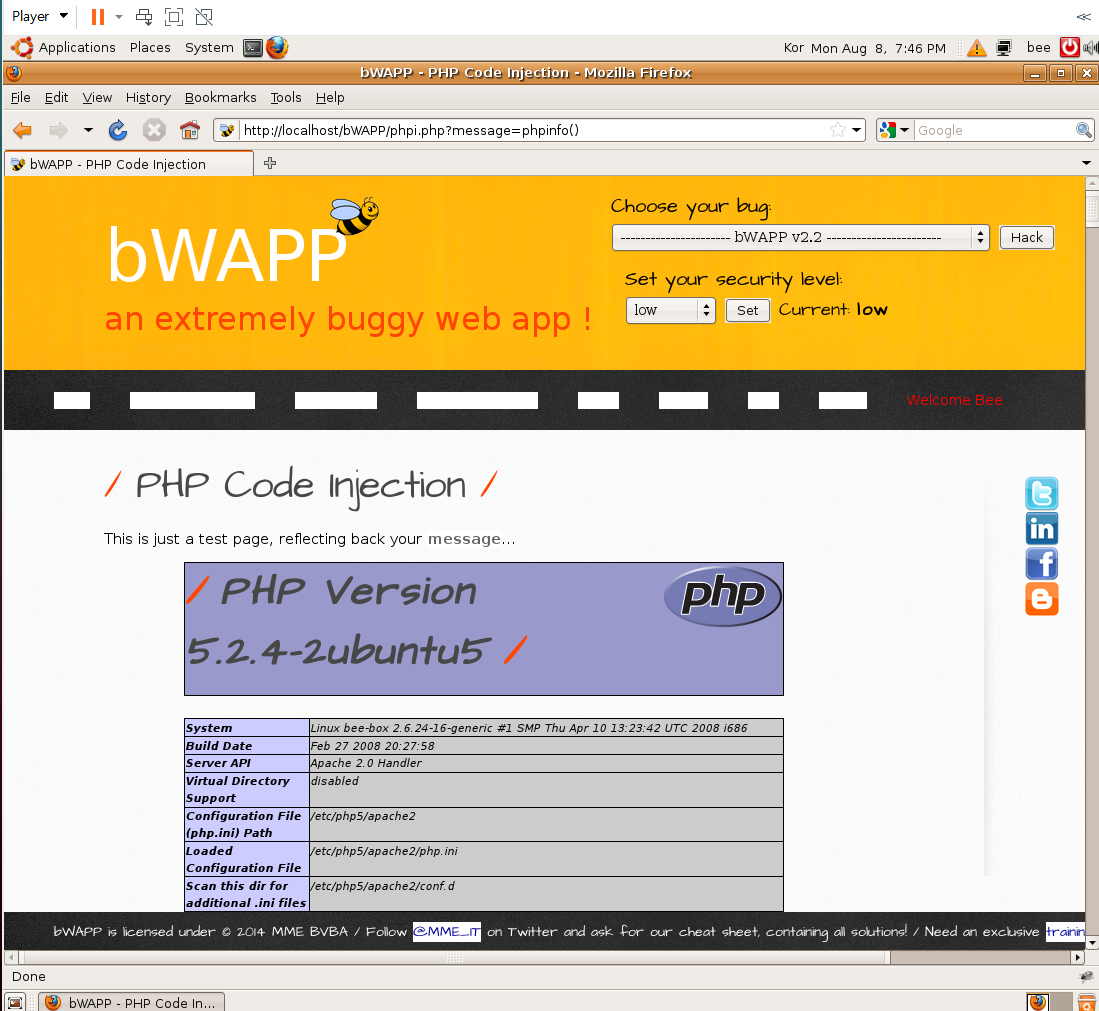Open the System menu
The width and height of the screenshot is (1099, 1011).
click(x=209, y=48)
